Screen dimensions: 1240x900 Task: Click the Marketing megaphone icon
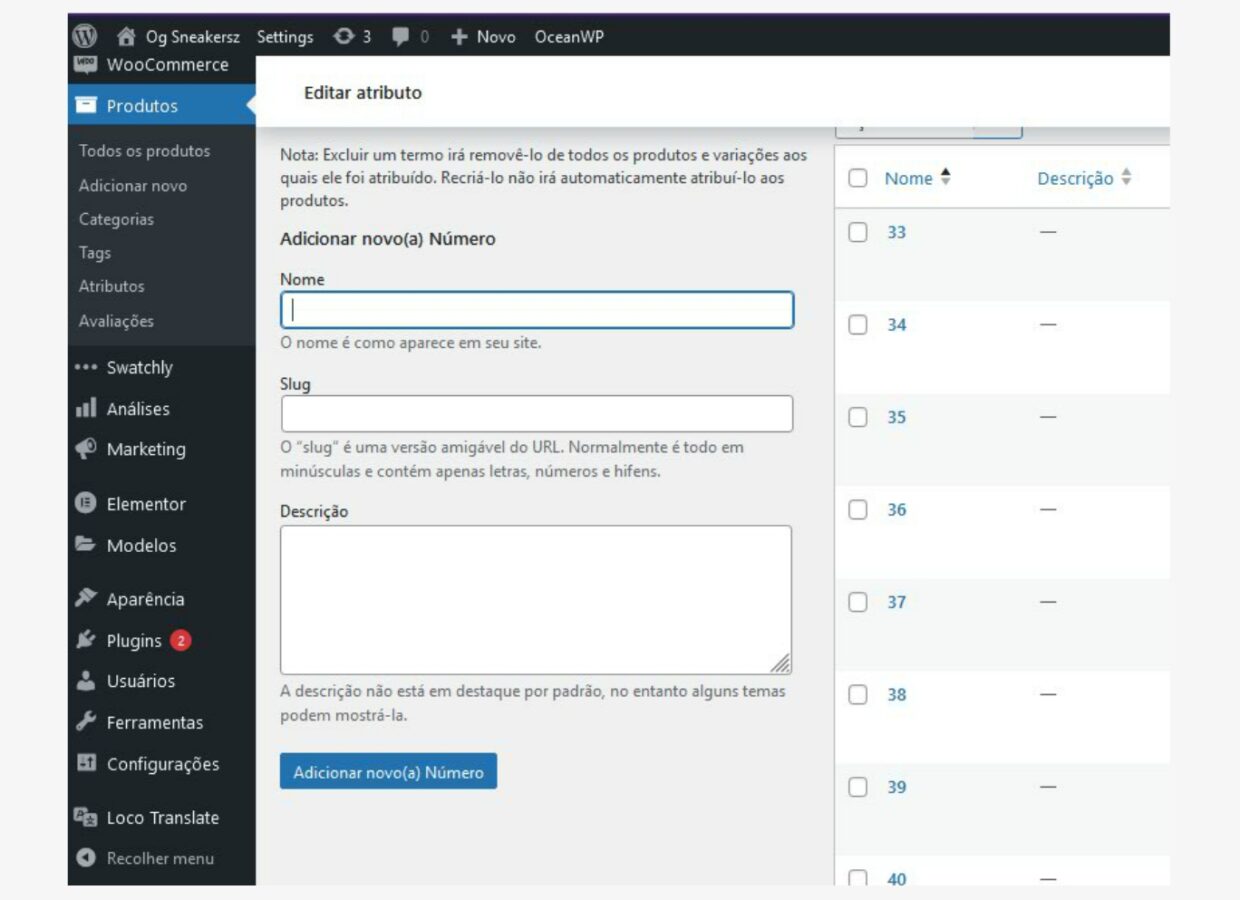click(x=86, y=449)
